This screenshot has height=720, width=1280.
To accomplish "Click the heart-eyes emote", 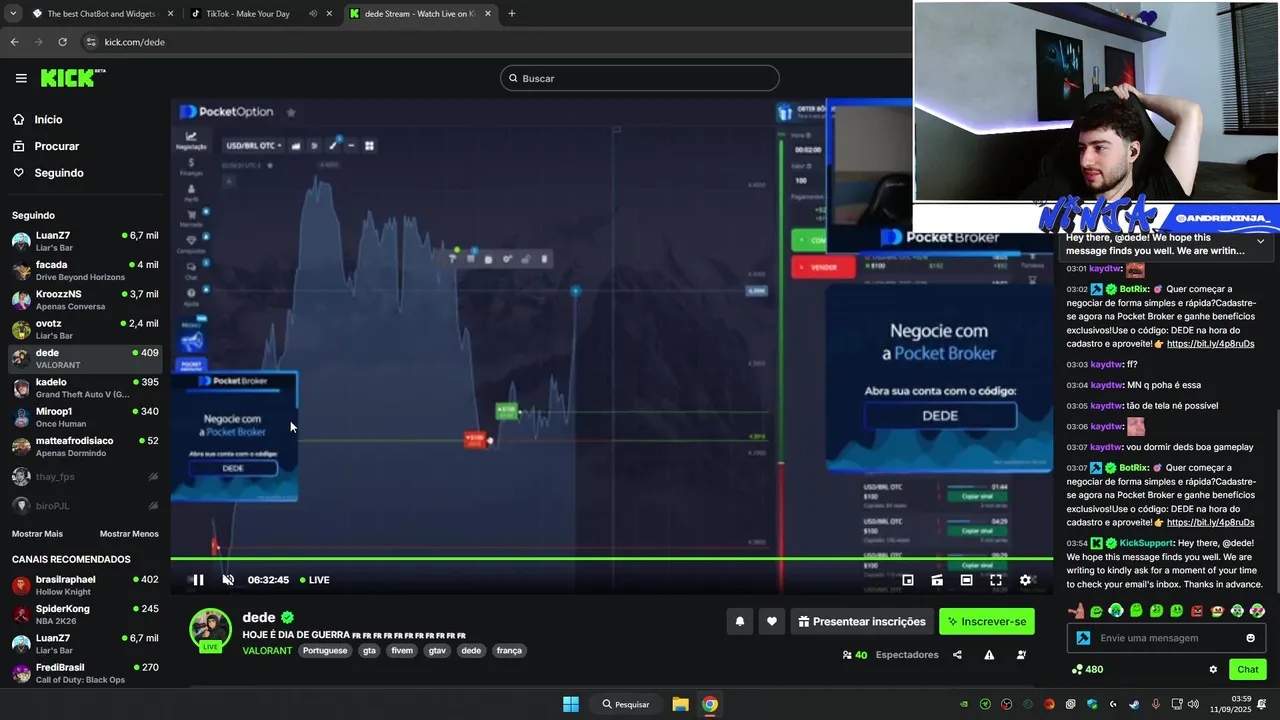I will pos(1257,611).
